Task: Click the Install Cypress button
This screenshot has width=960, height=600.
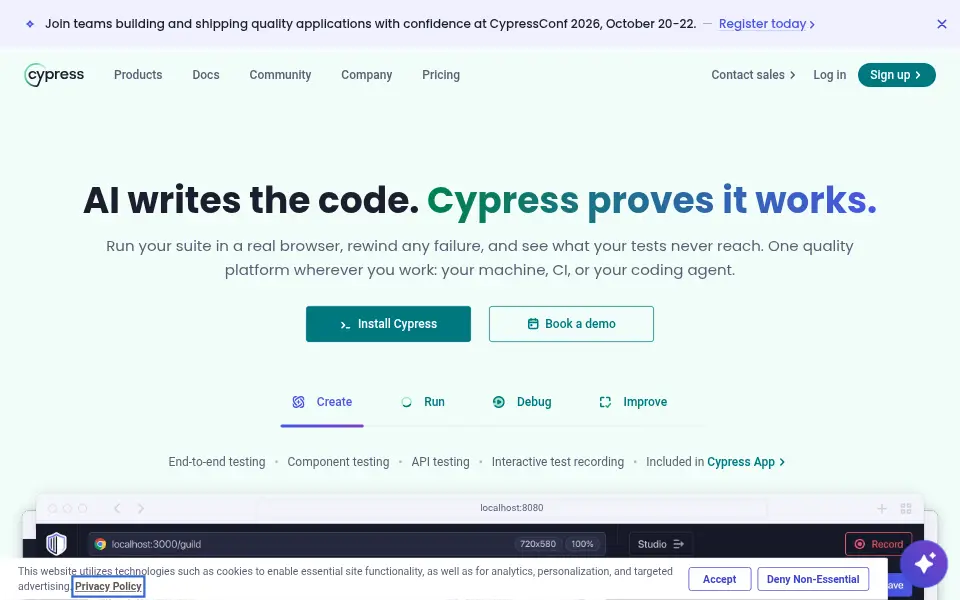Action: (388, 324)
